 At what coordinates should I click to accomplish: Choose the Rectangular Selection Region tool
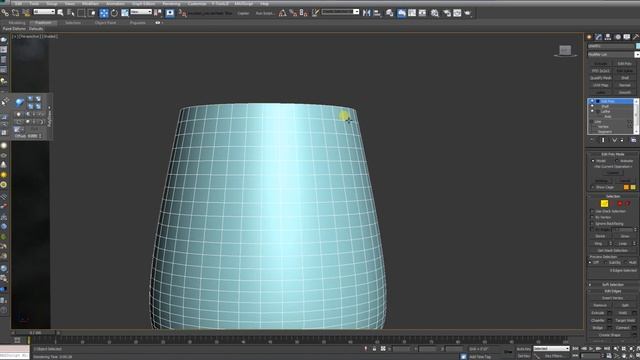pyautogui.click(x=81, y=13)
